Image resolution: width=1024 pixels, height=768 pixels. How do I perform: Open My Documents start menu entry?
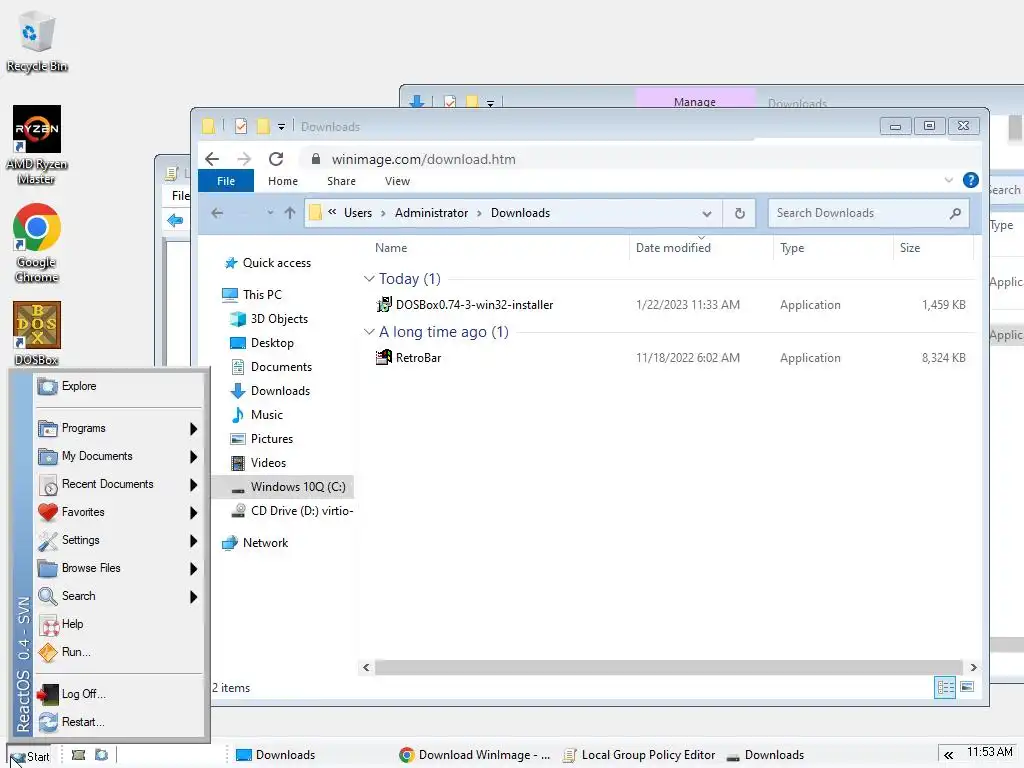pyautogui.click(x=118, y=456)
